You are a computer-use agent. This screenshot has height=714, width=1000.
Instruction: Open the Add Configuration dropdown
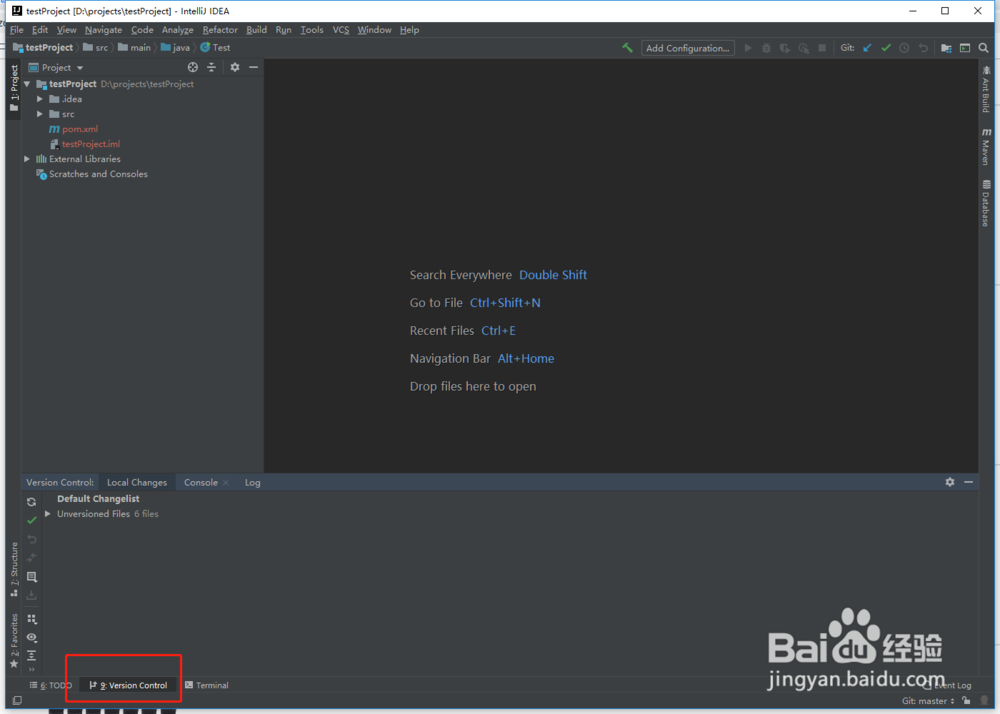click(688, 48)
